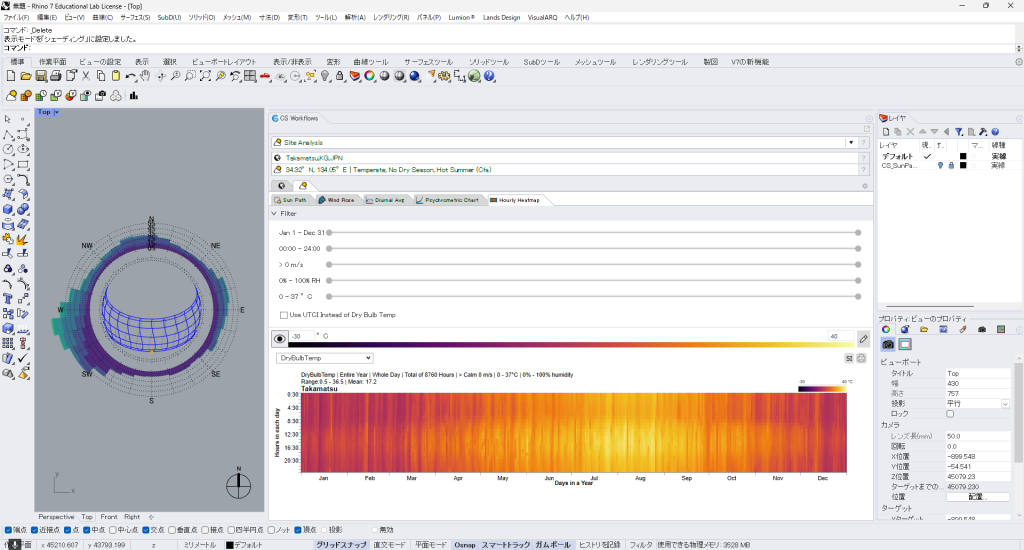
Task: Click the heatmap pencil edit icon
Action: pos(863,339)
